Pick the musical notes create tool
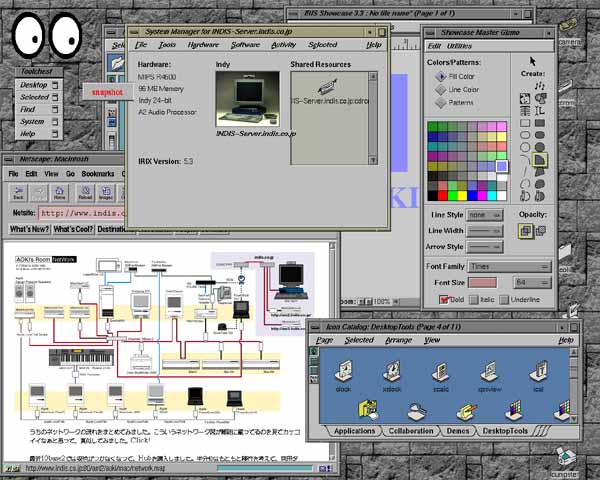600x480 pixels. (540, 85)
